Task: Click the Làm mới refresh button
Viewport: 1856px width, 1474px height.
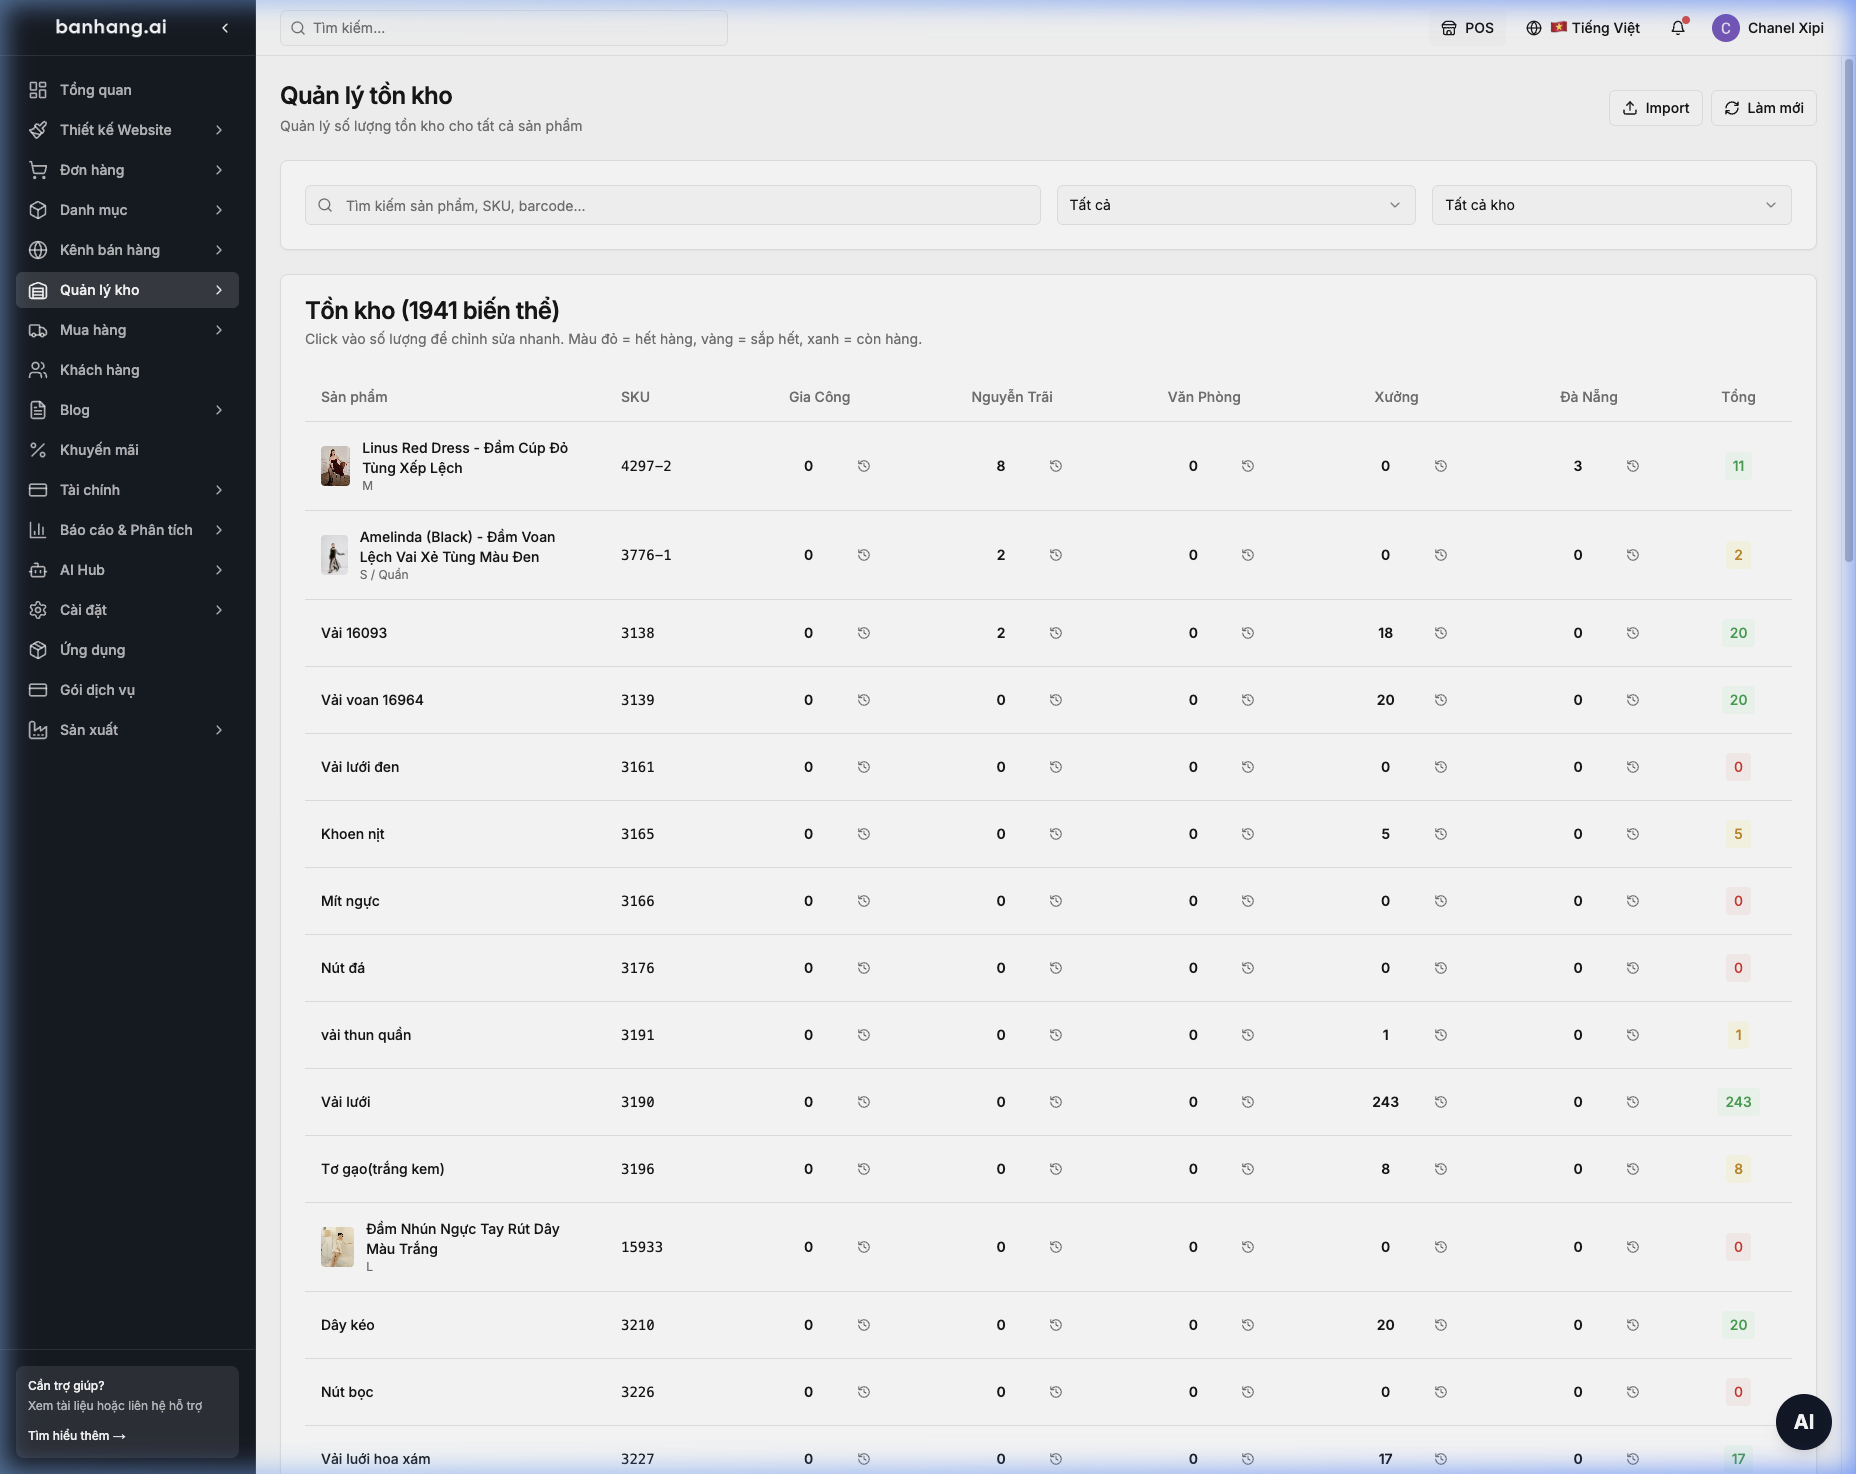Action: pos(1763,108)
